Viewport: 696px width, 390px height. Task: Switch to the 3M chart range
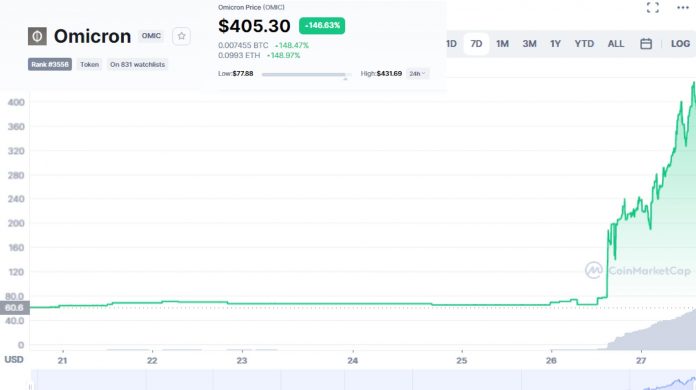click(x=529, y=44)
